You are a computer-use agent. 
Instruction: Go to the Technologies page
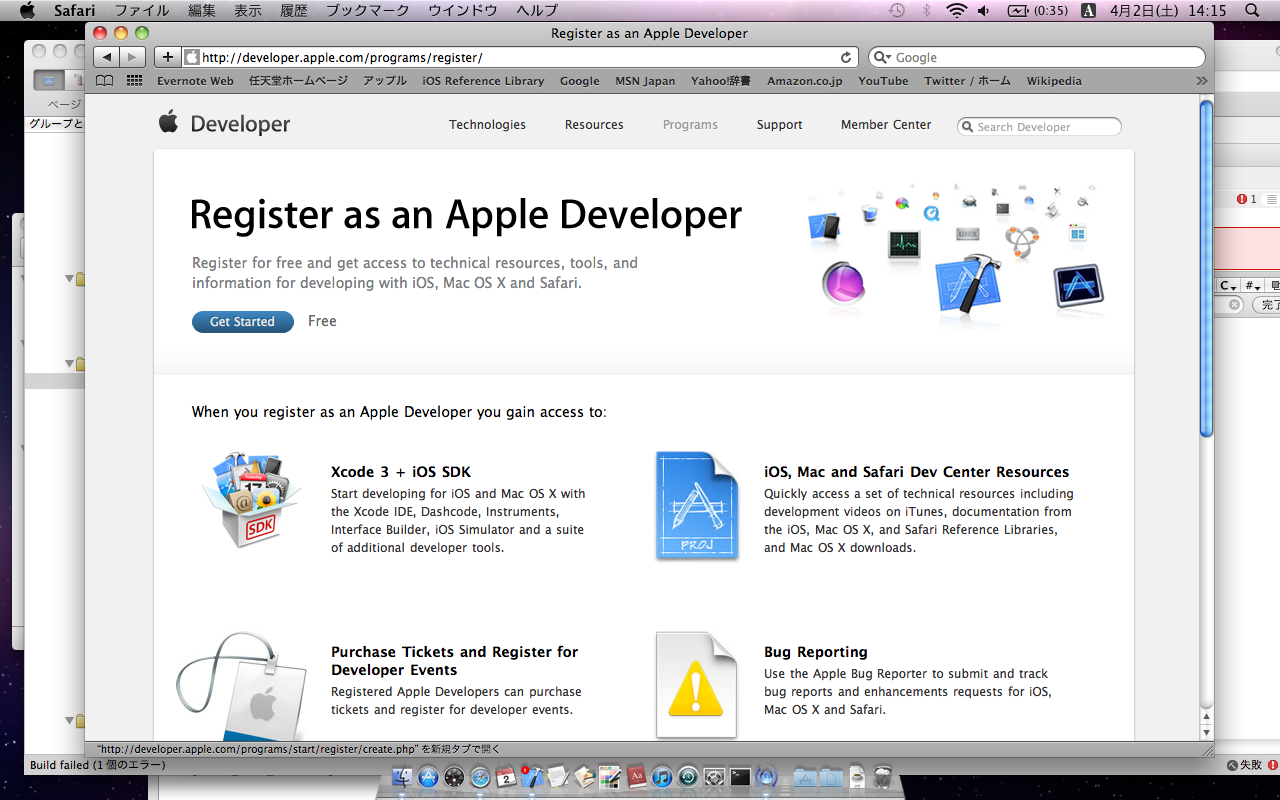pyautogui.click(x=487, y=125)
